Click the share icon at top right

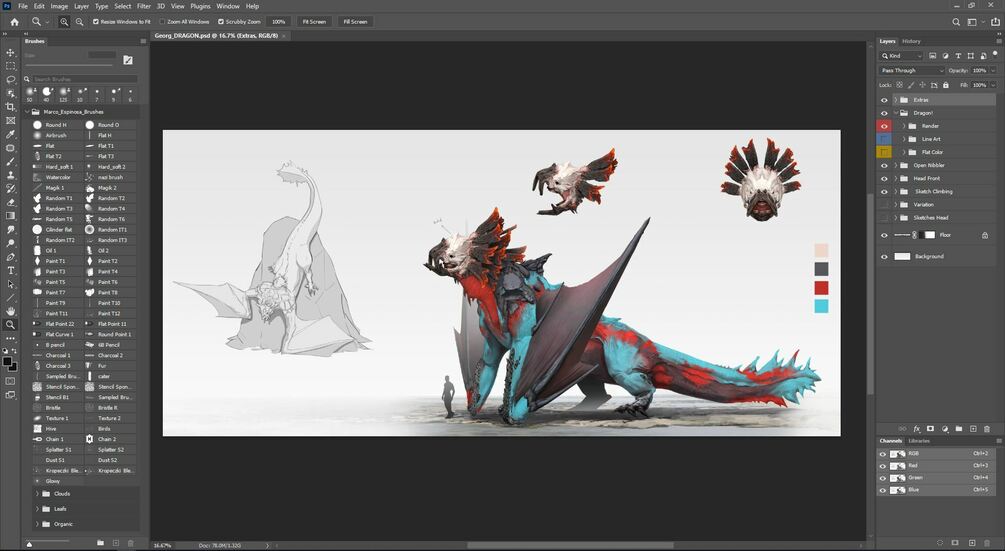(x=995, y=22)
